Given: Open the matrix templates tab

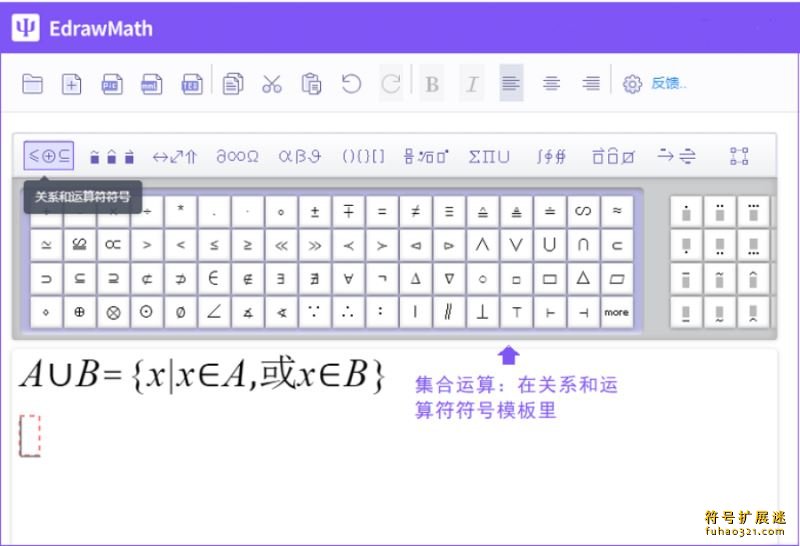Looking at the screenshot, I should tap(739, 156).
